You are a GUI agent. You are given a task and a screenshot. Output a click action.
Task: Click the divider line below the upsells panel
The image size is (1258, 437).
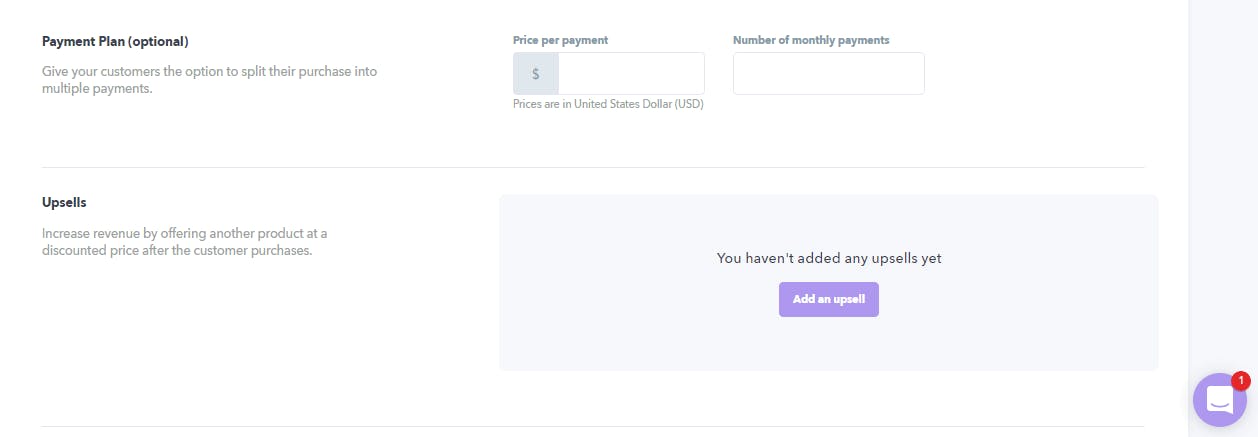[x=593, y=426]
